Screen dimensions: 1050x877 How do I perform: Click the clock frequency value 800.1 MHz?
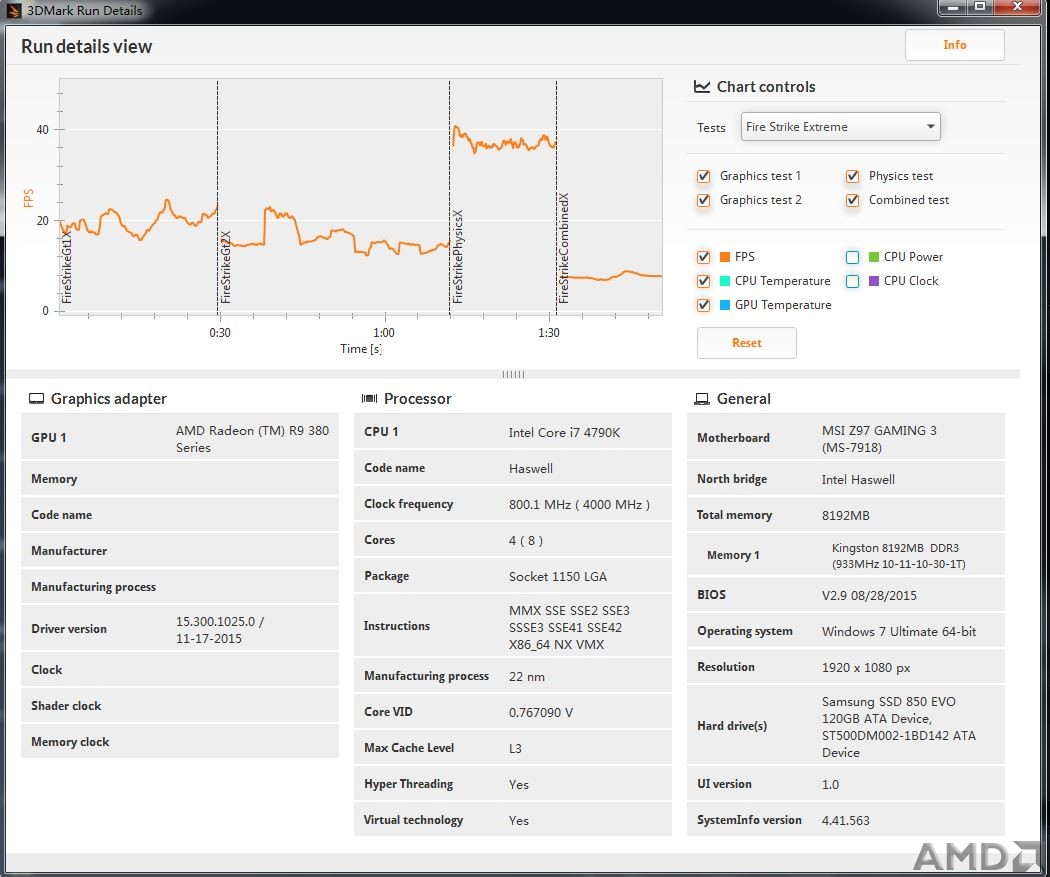pyautogui.click(x=579, y=505)
